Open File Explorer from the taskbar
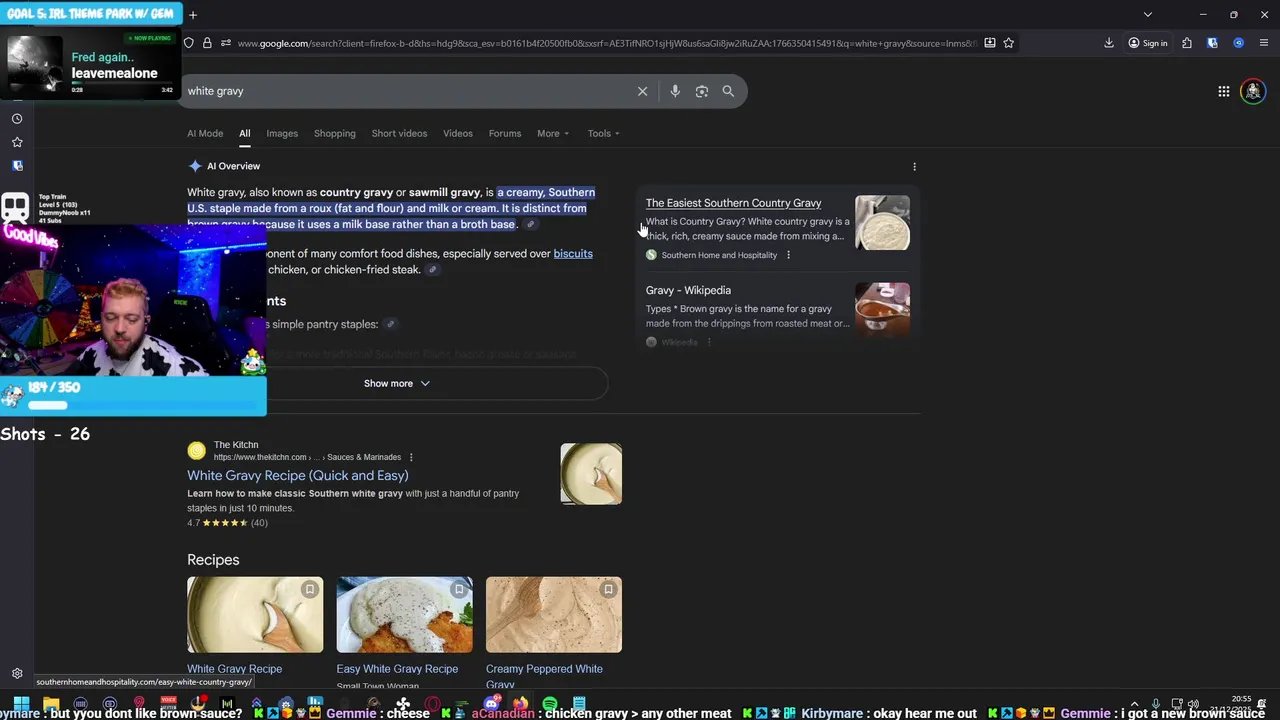The height and width of the screenshot is (720, 1280). pos(51,704)
